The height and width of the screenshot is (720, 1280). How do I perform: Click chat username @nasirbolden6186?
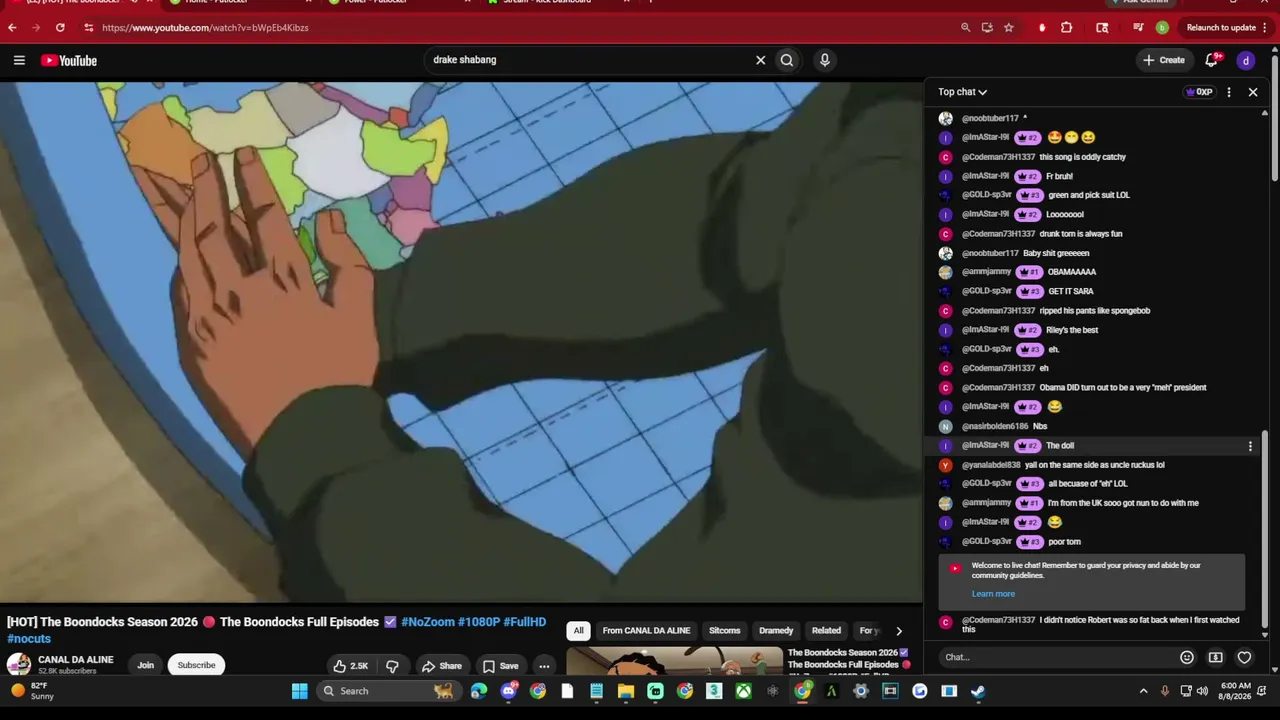coord(995,427)
